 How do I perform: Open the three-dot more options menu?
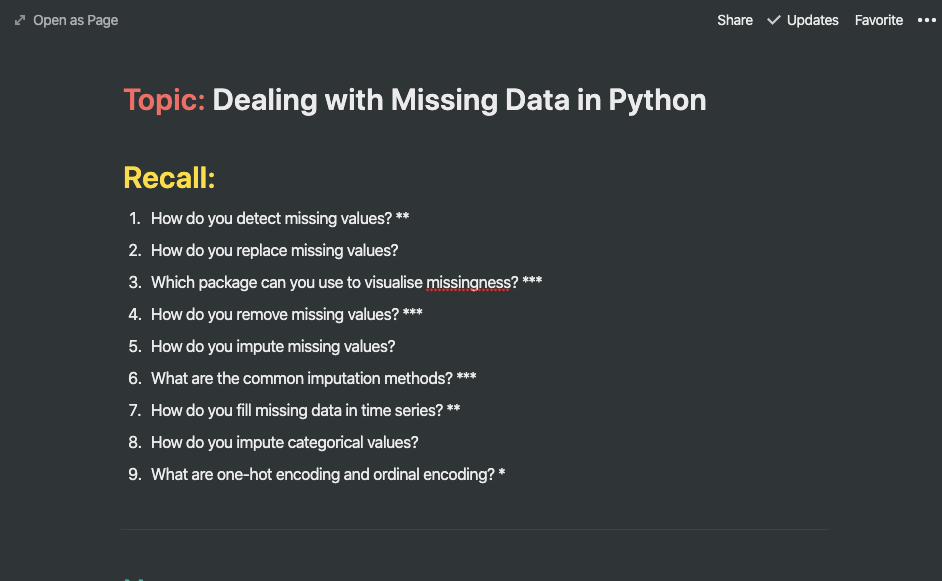pyautogui.click(x=926, y=20)
